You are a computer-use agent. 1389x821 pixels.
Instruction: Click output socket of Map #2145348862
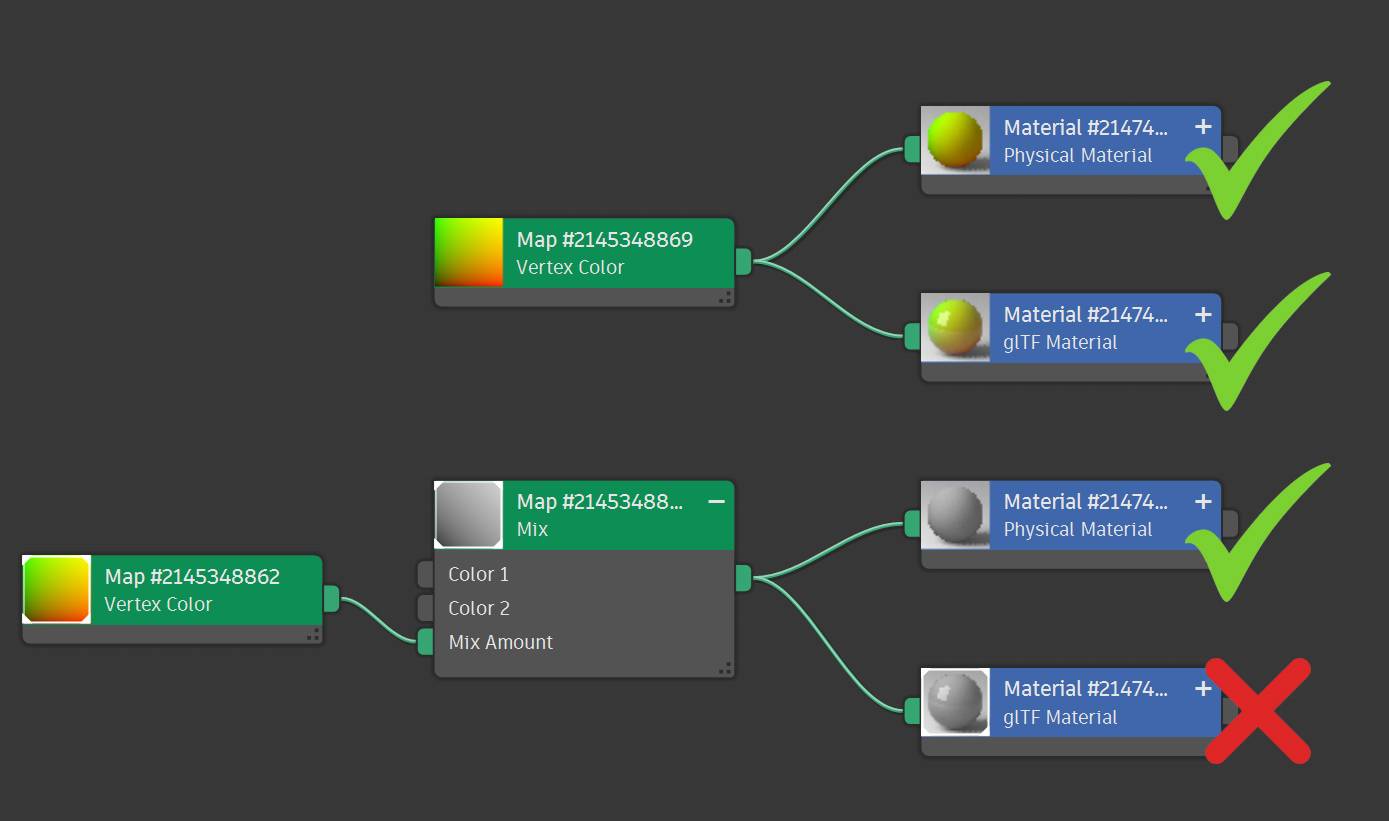pos(331,599)
